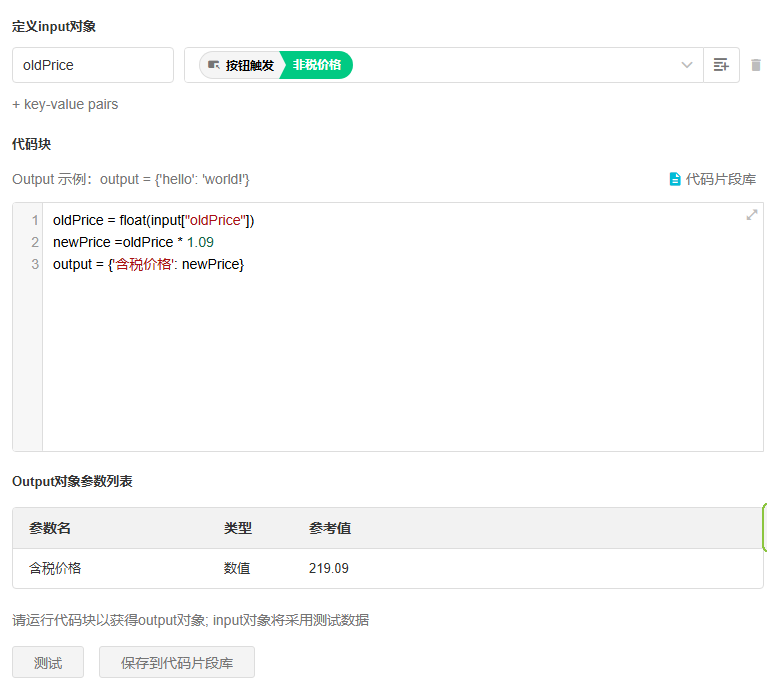Click the 219.09 reference value
767x683 pixels.
pos(329,568)
